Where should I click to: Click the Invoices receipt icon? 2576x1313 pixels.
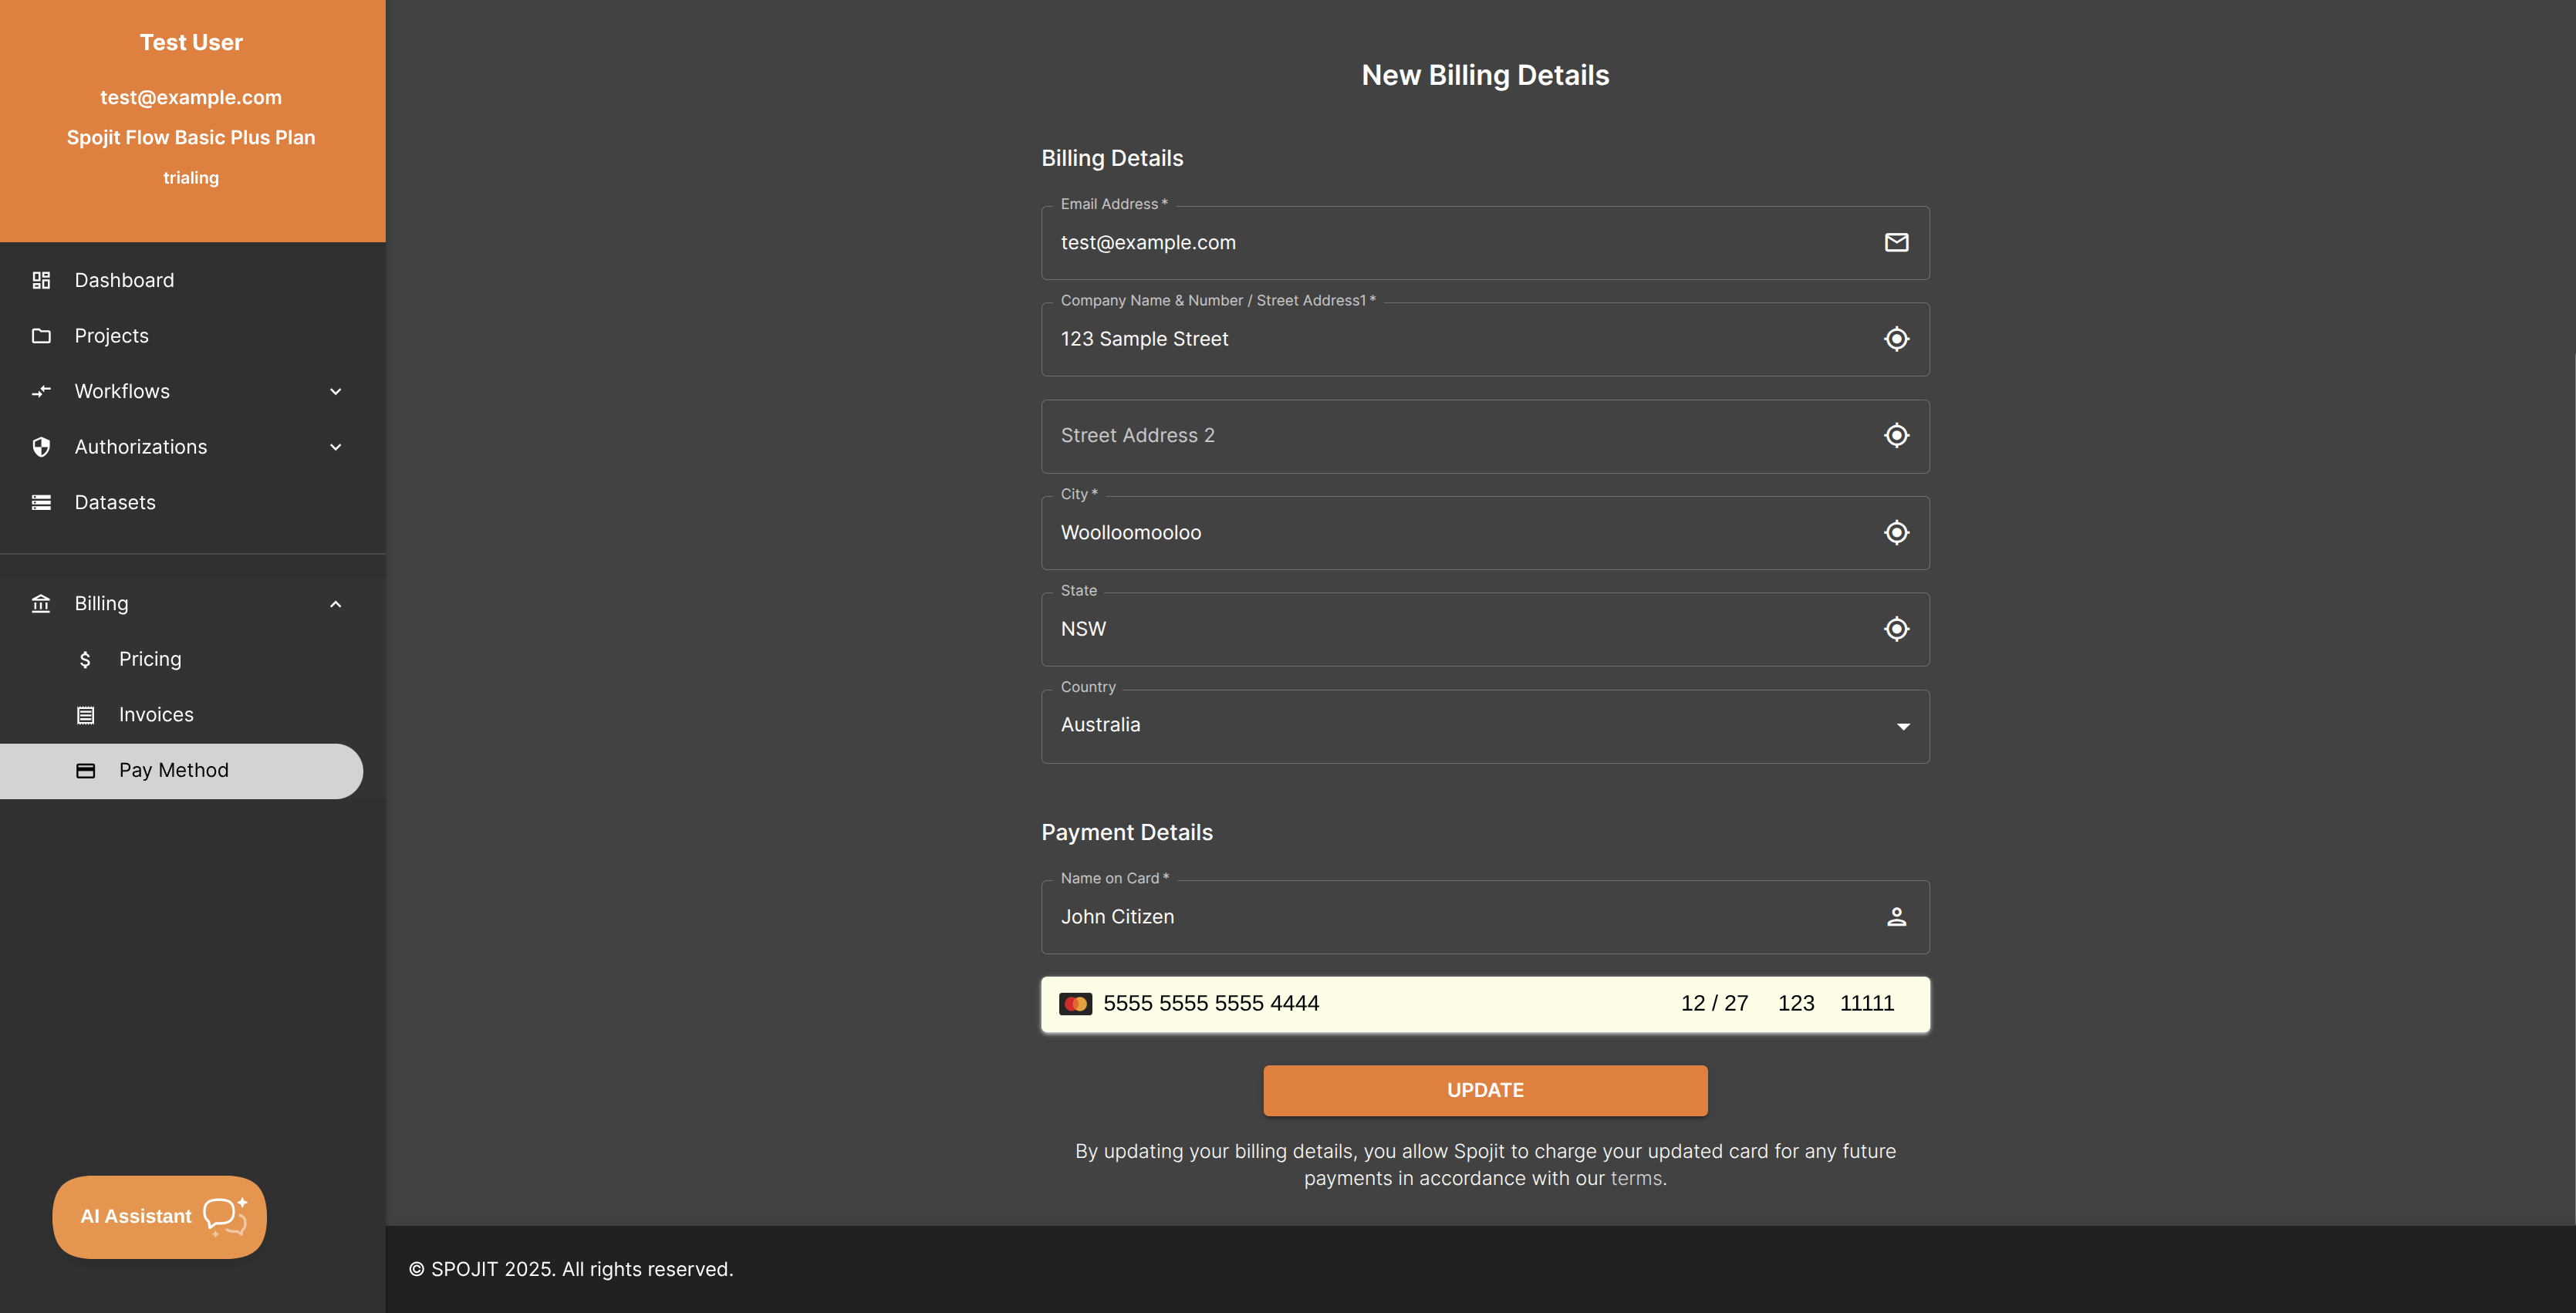pyautogui.click(x=86, y=715)
